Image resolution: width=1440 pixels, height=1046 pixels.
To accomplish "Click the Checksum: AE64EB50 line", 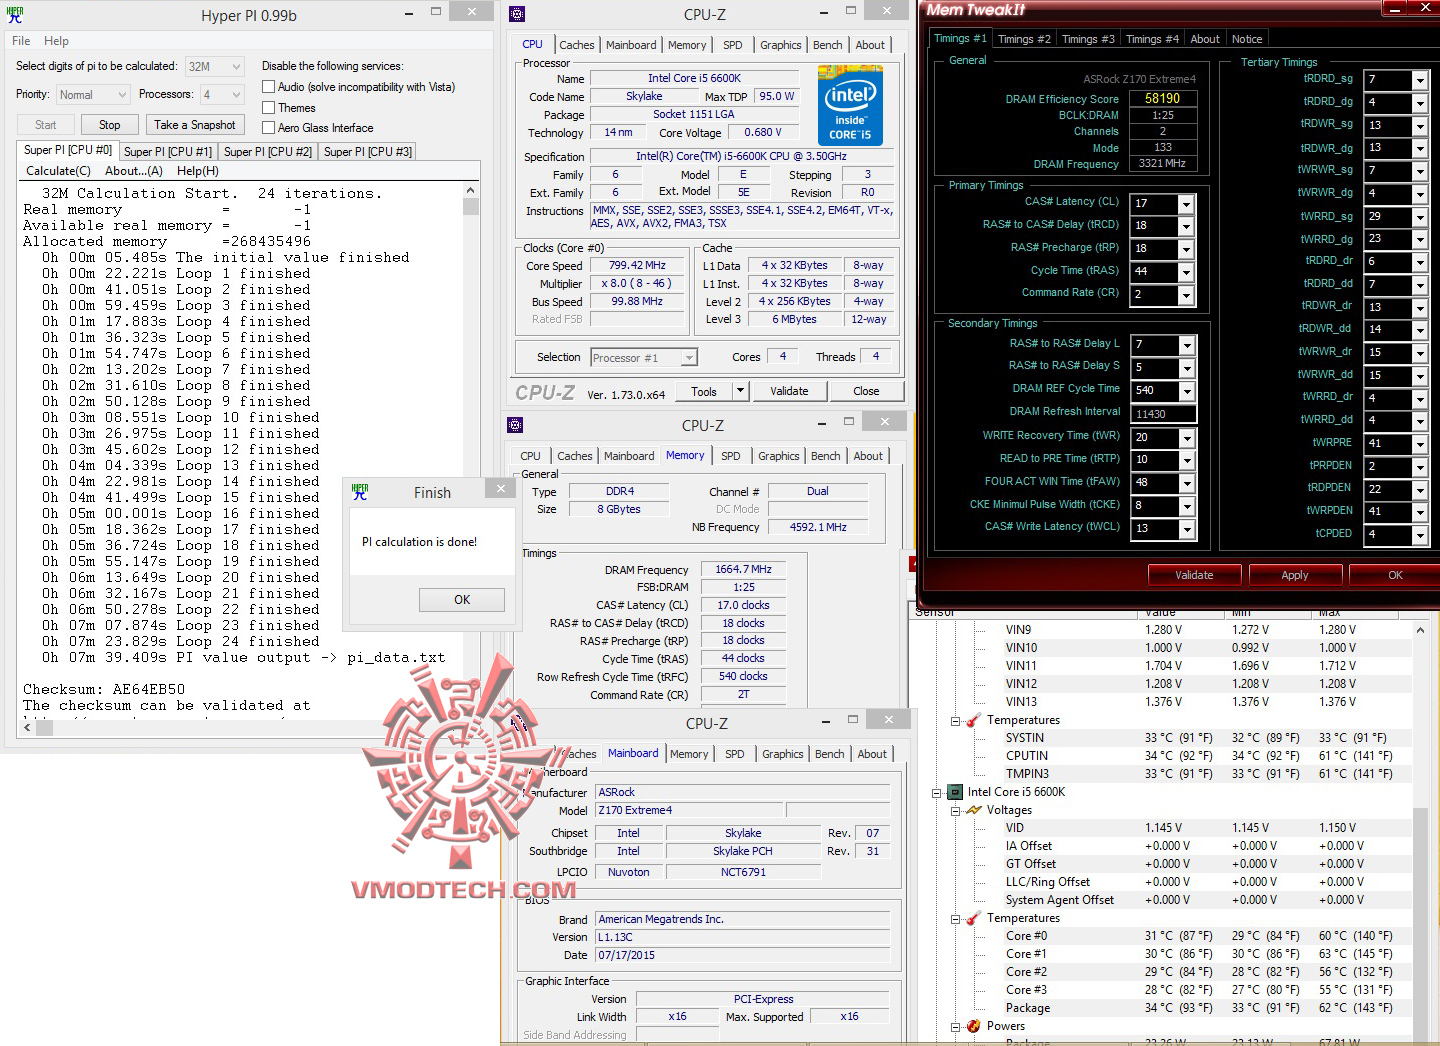I will (104, 689).
